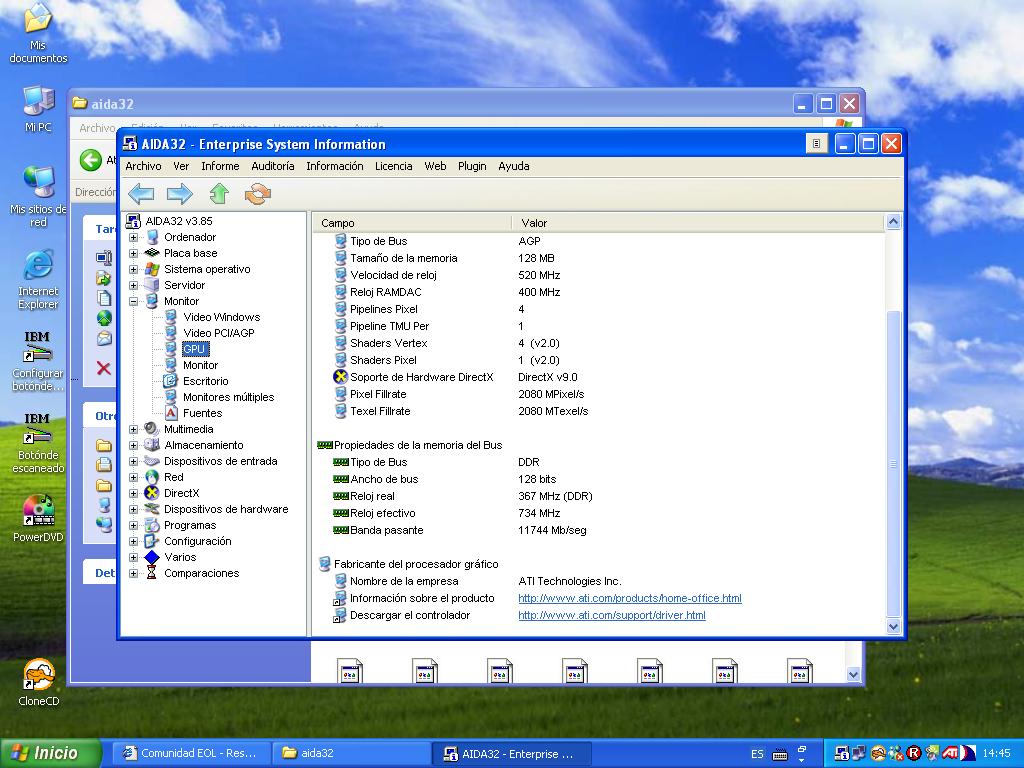Go back with the blue left arrow
1024x768 pixels.
(141, 193)
